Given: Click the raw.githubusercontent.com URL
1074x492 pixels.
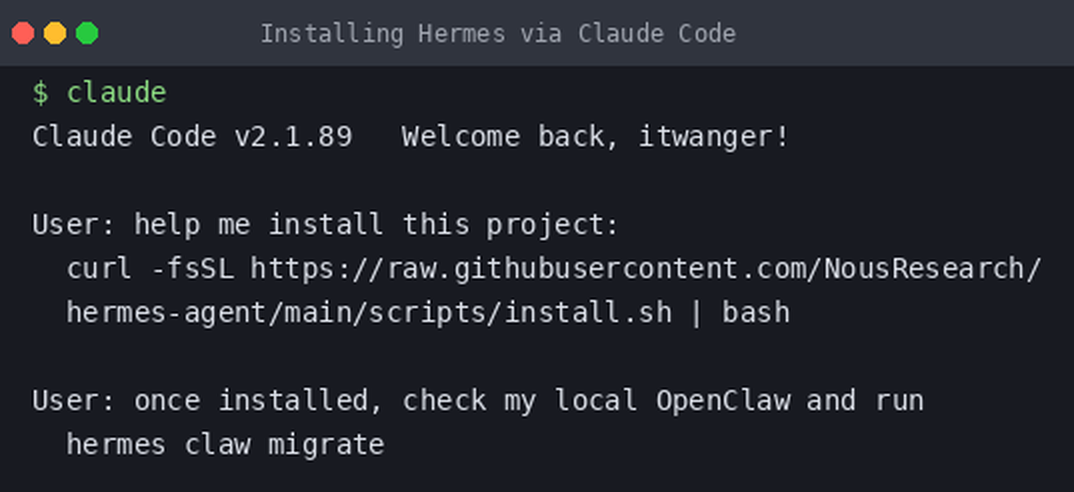Looking at the screenshot, I should coord(645,269).
